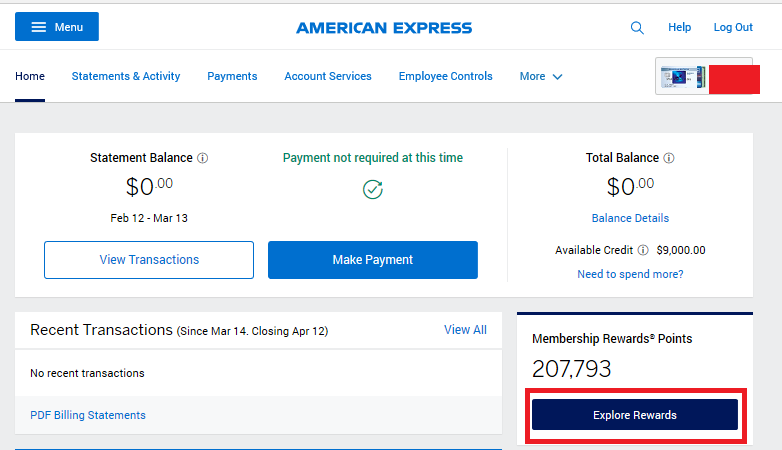
Task: Click the Available Credit info icon
Action: coord(643,250)
